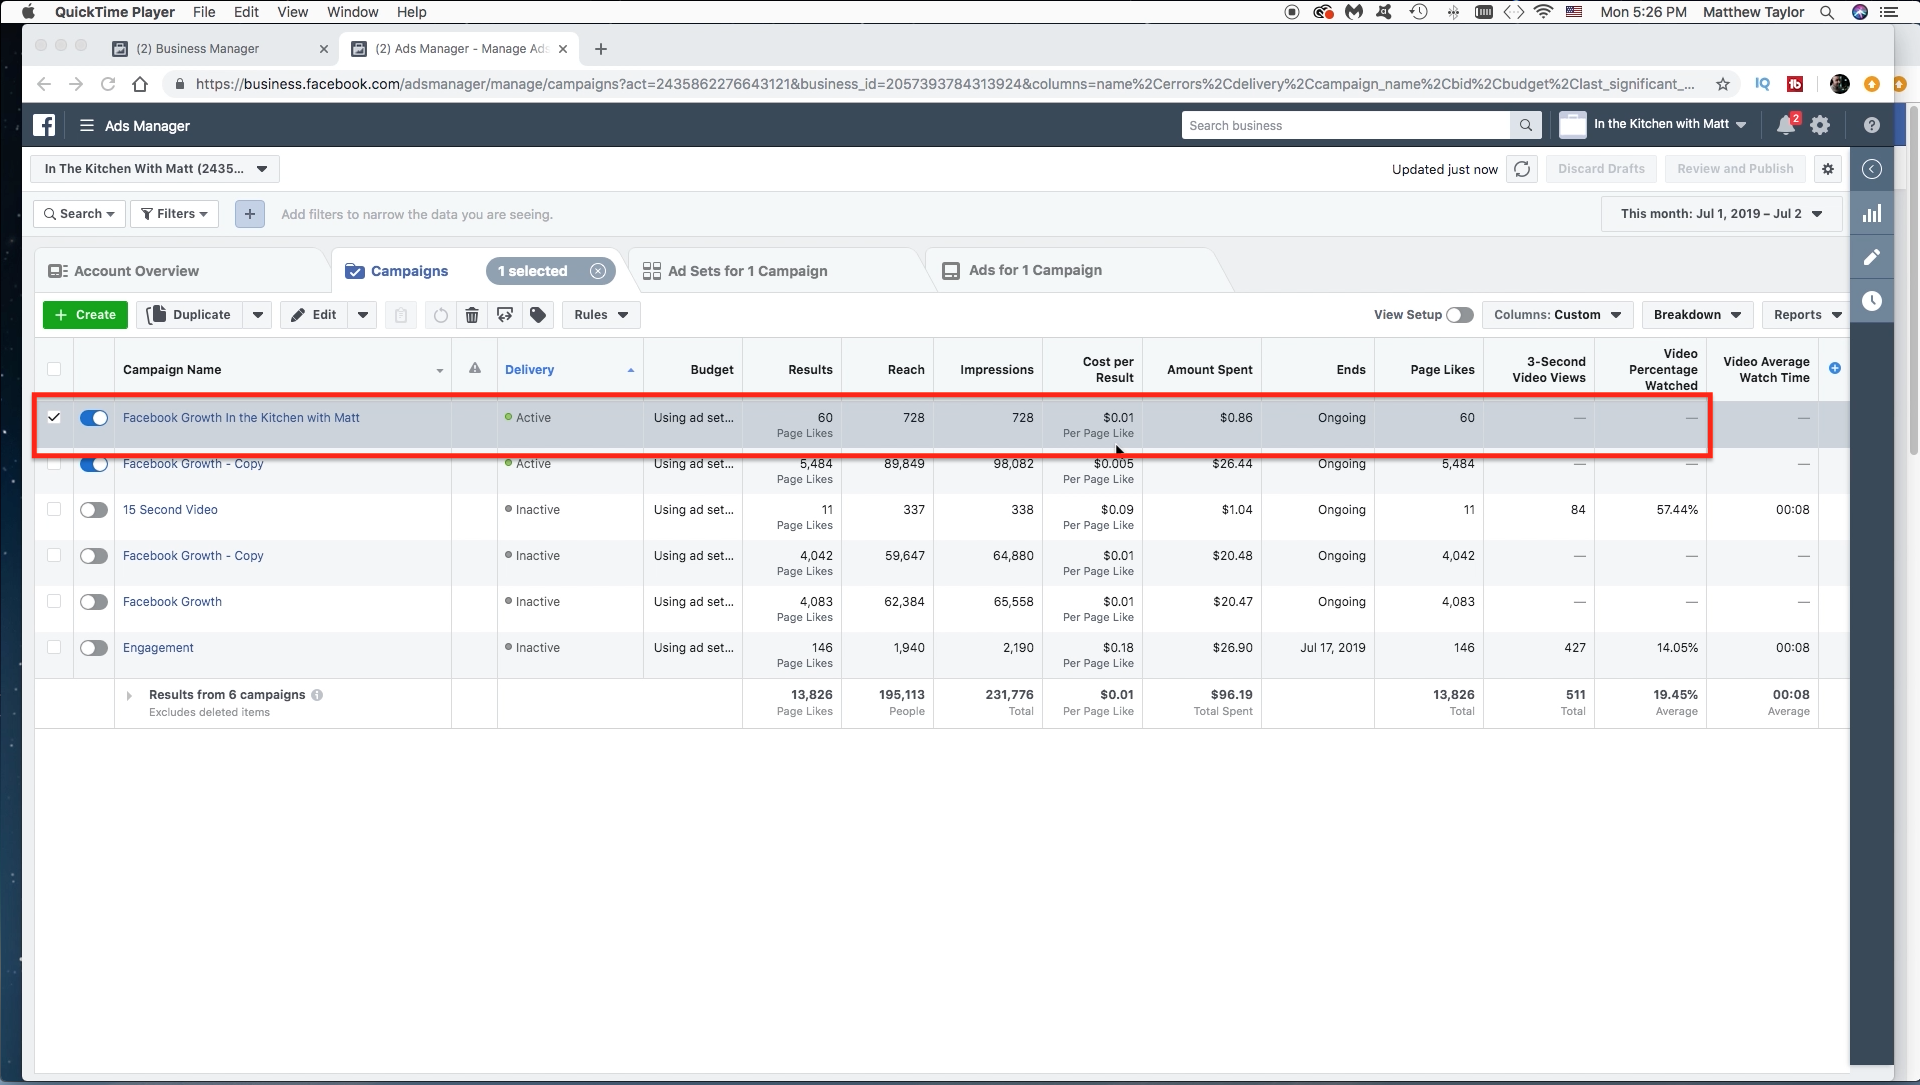Open the Ads Manager hamburger menu
Screen dimensions: 1920x1085
[87, 125]
